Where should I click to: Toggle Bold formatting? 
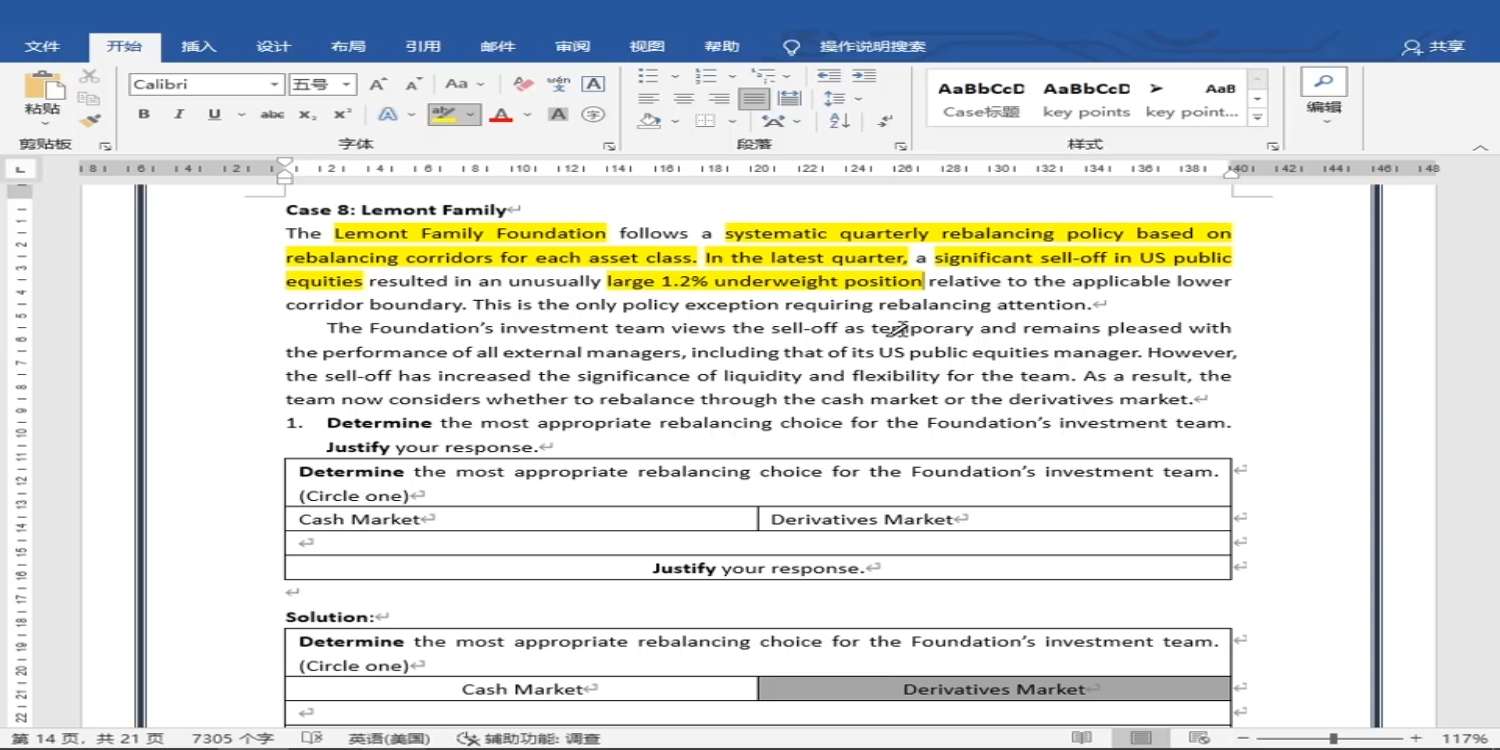point(144,115)
